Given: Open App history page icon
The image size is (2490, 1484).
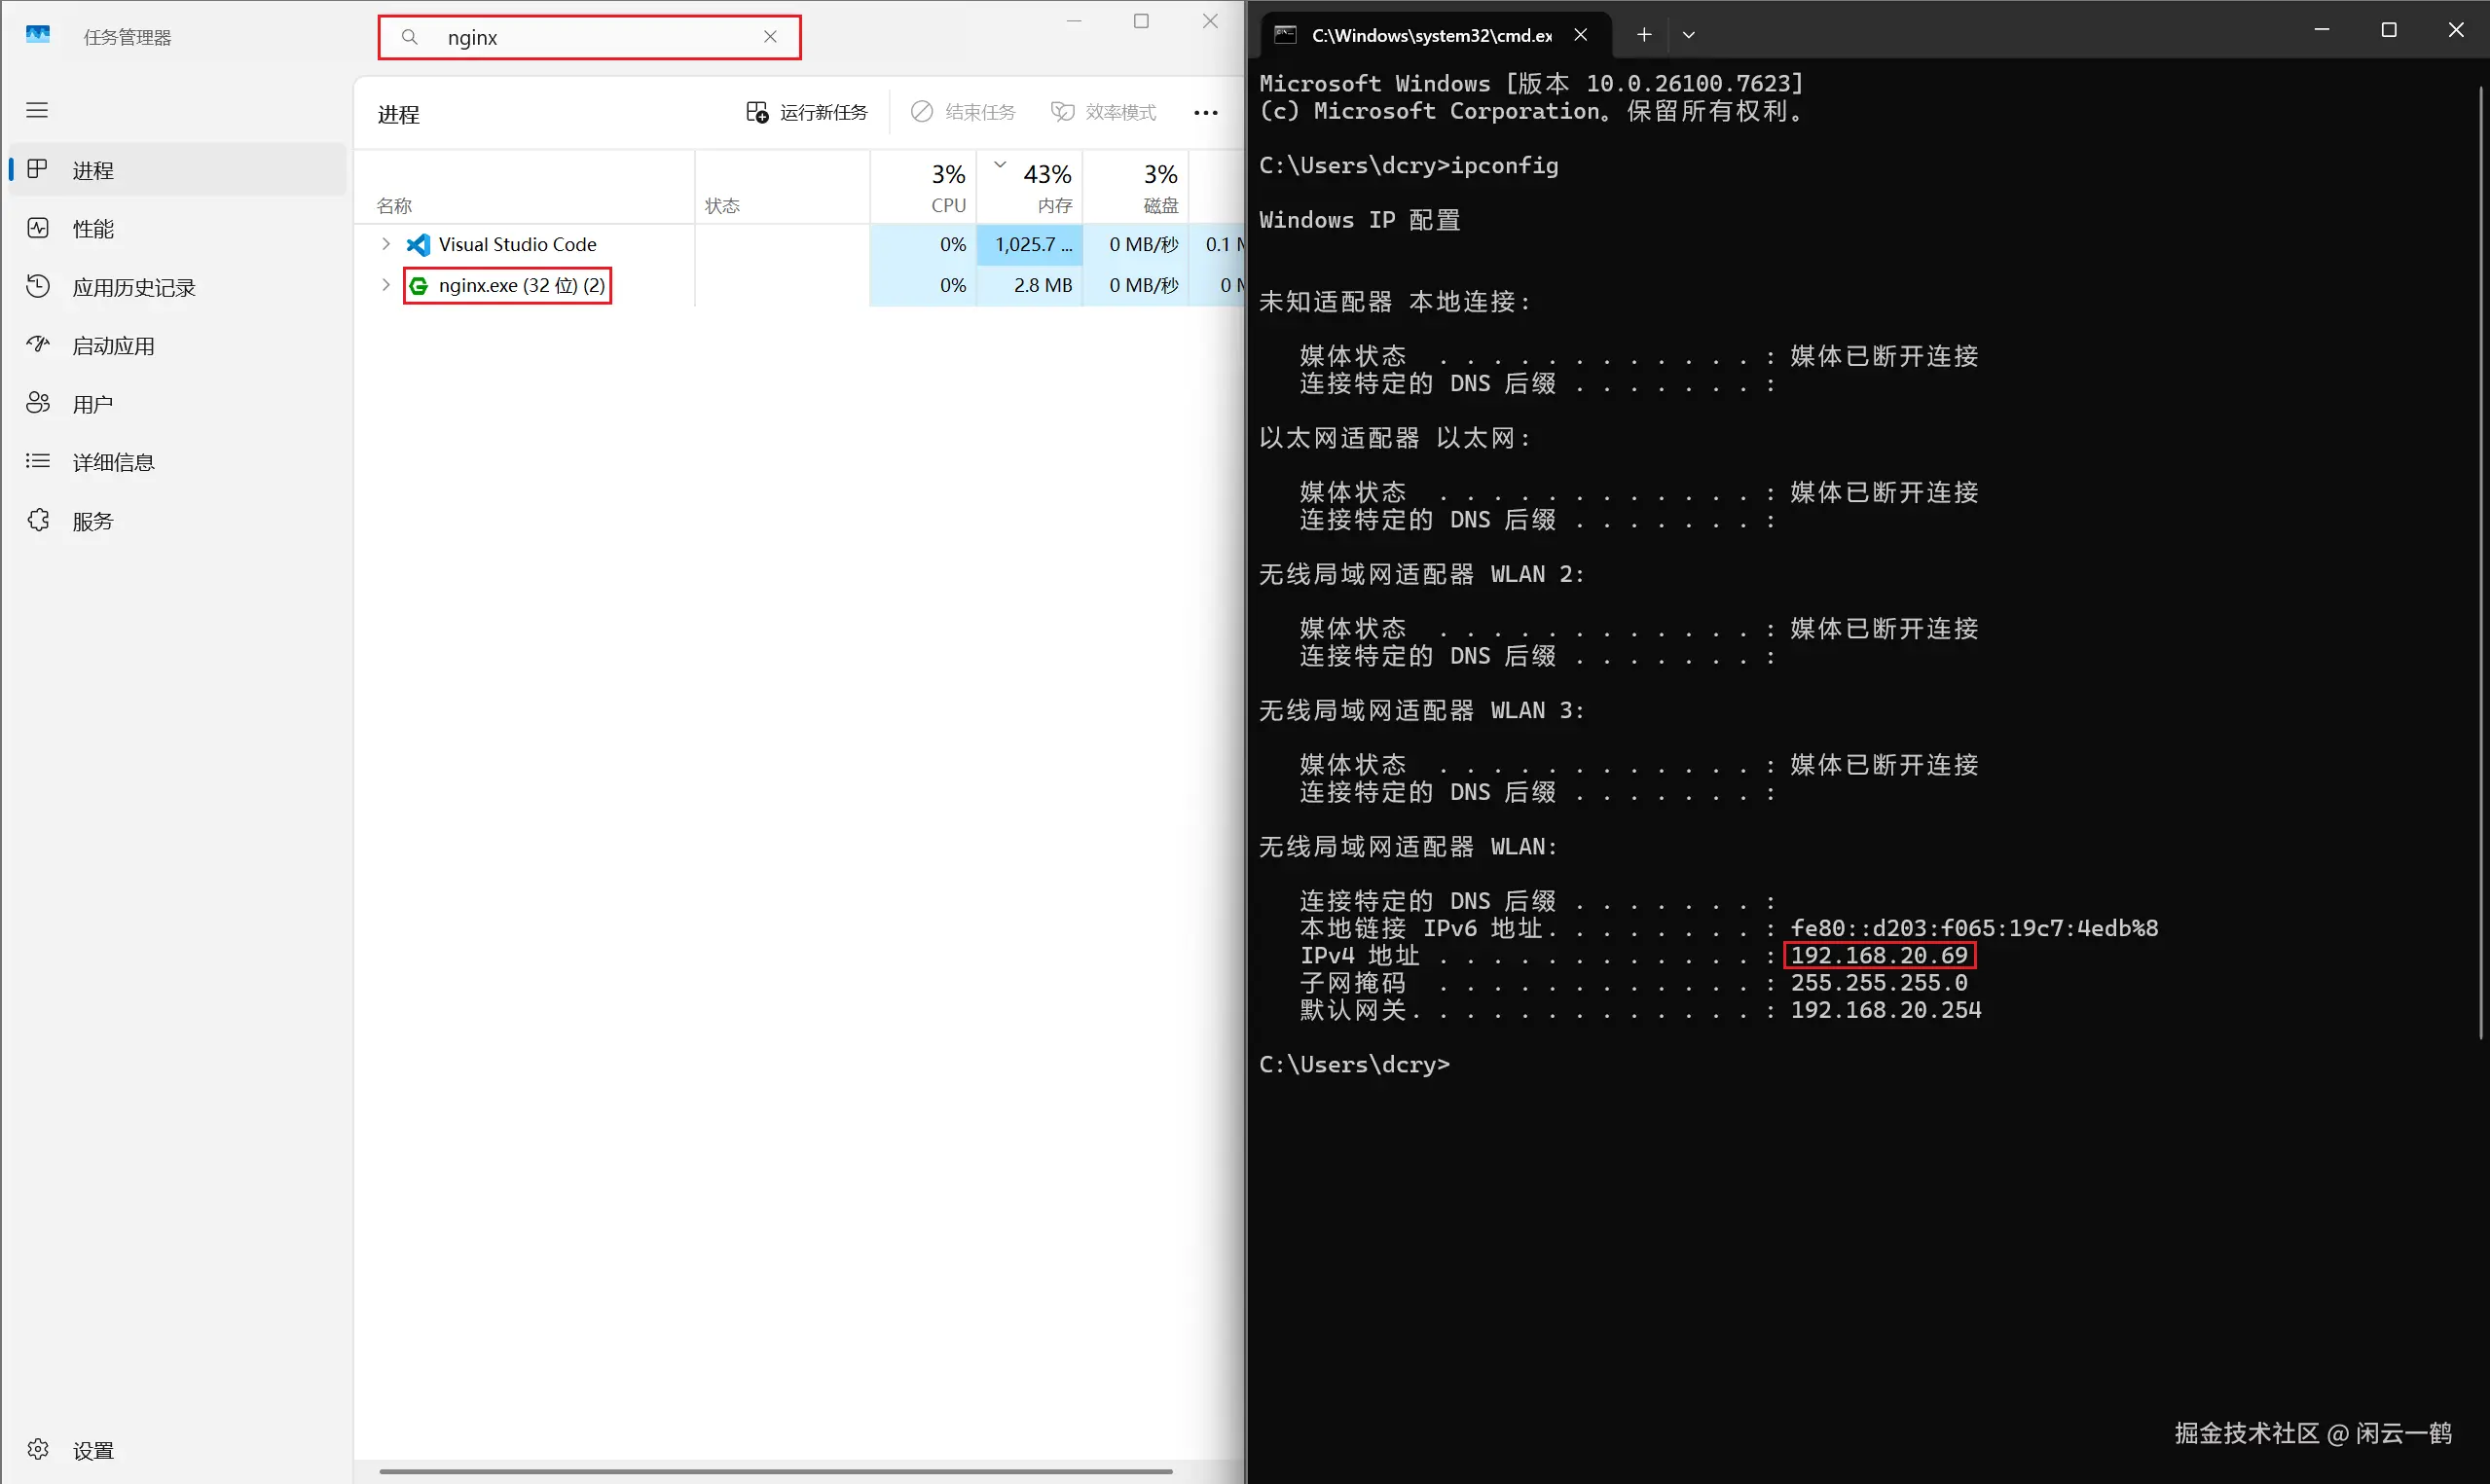Looking at the screenshot, I should (x=38, y=287).
